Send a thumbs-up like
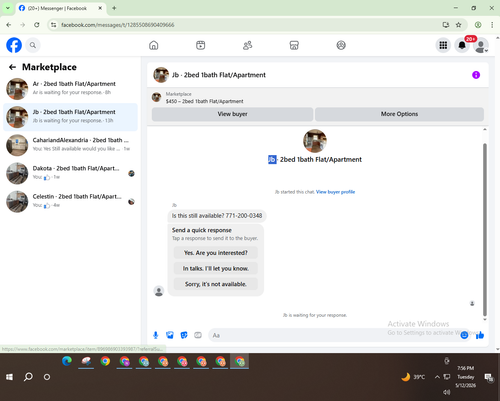This screenshot has height=401, width=500. point(480,335)
